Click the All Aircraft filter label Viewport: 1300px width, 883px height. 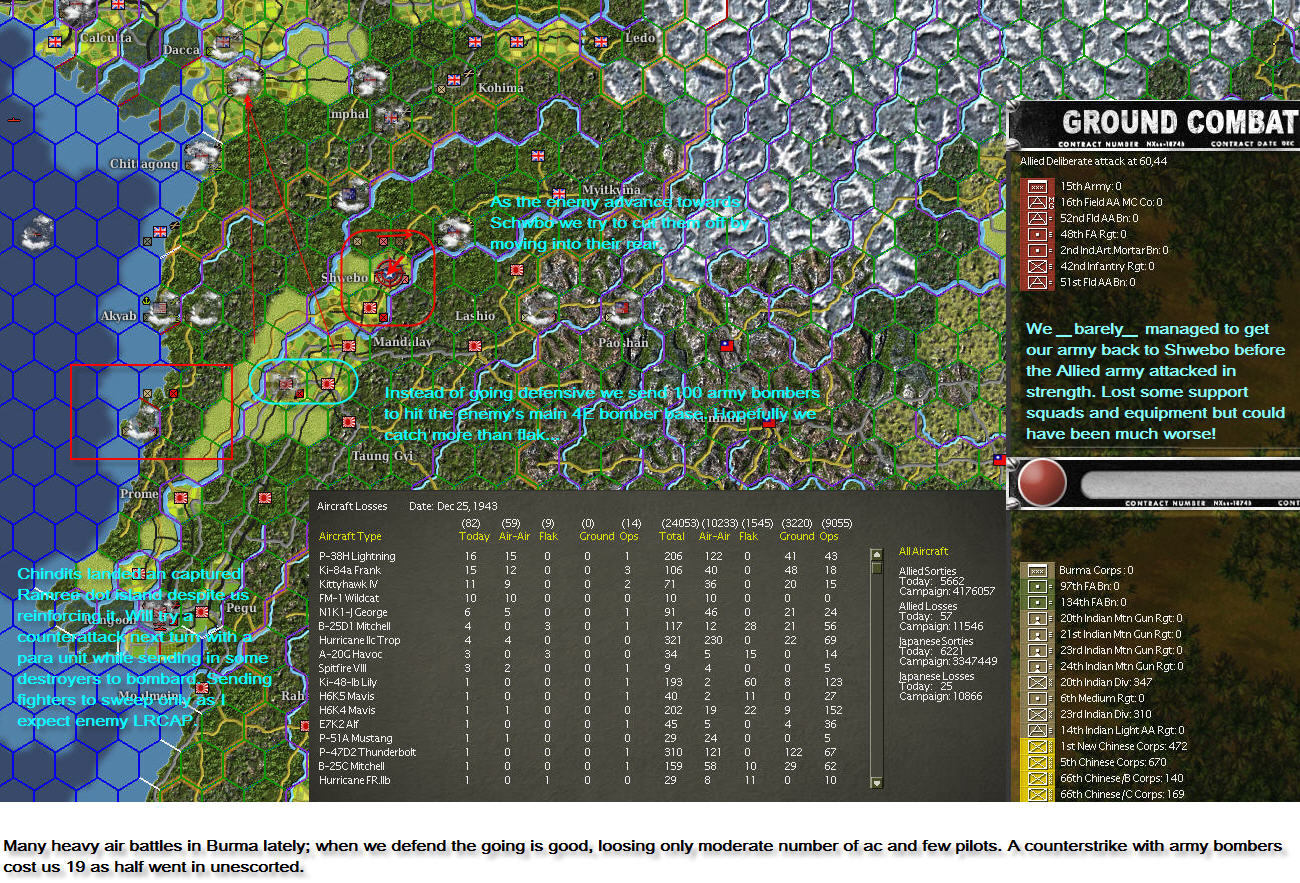click(923, 551)
